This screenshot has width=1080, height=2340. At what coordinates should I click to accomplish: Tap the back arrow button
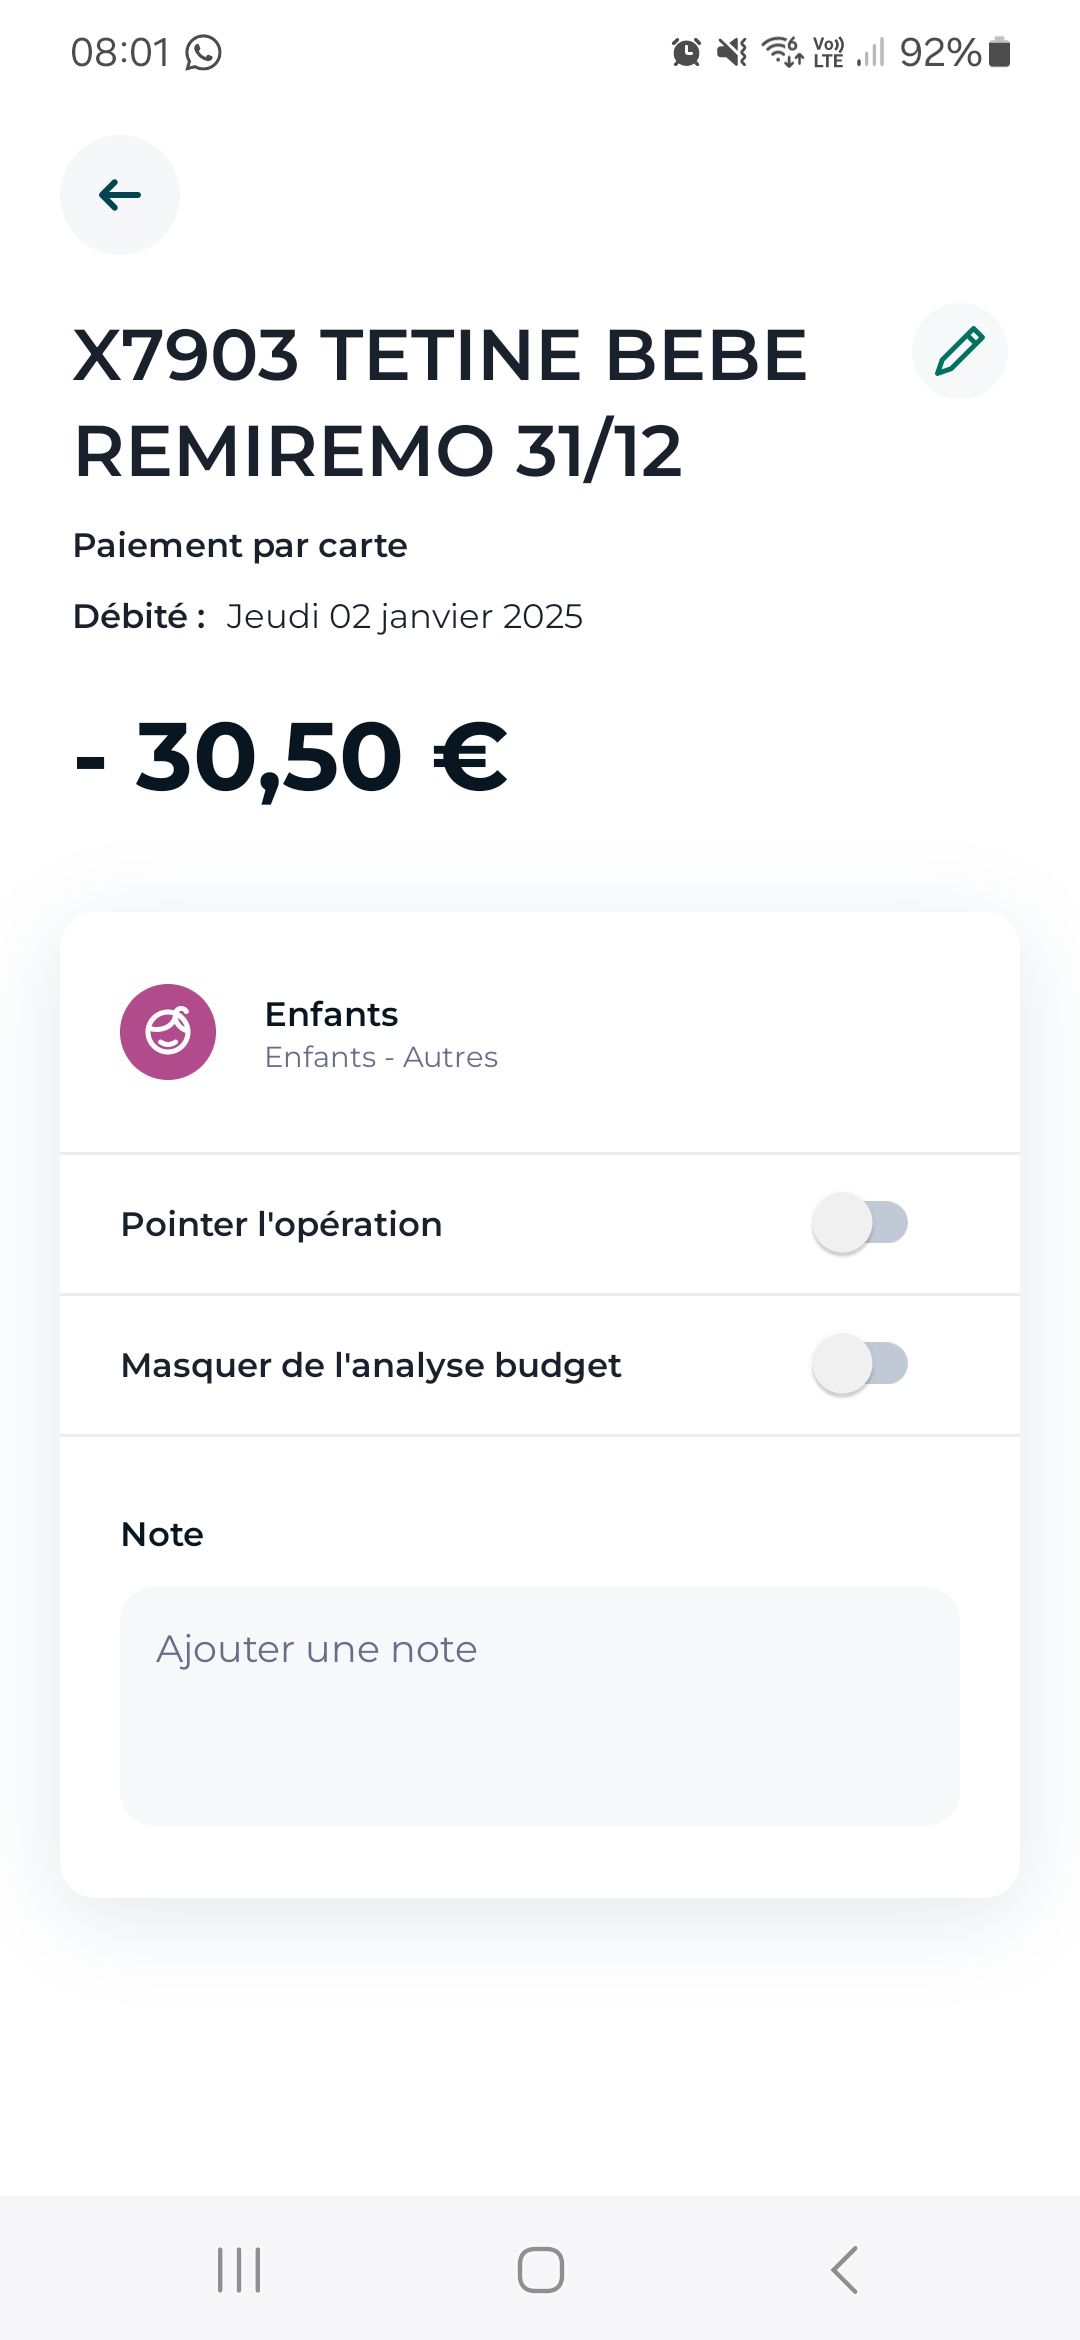(x=120, y=195)
